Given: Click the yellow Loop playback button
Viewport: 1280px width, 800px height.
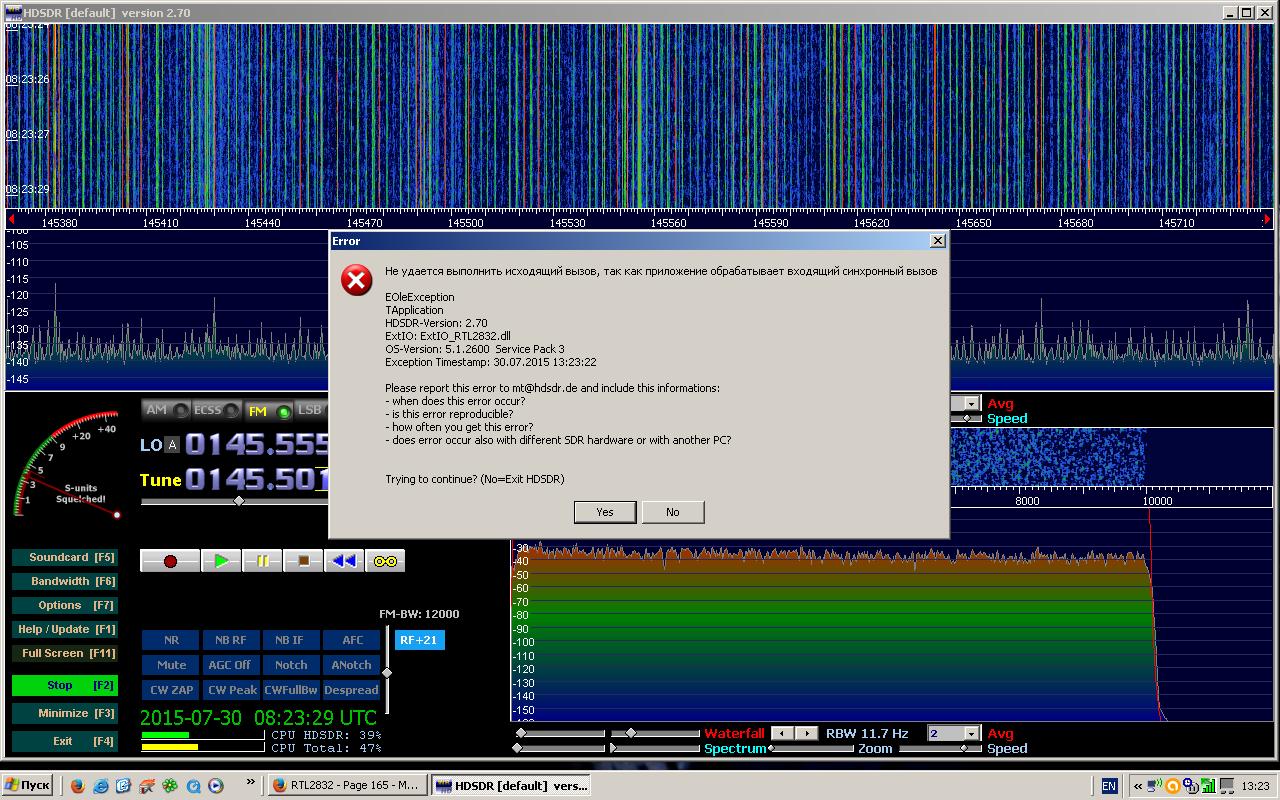Looking at the screenshot, I should pyautogui.click(x=385, y=561).
